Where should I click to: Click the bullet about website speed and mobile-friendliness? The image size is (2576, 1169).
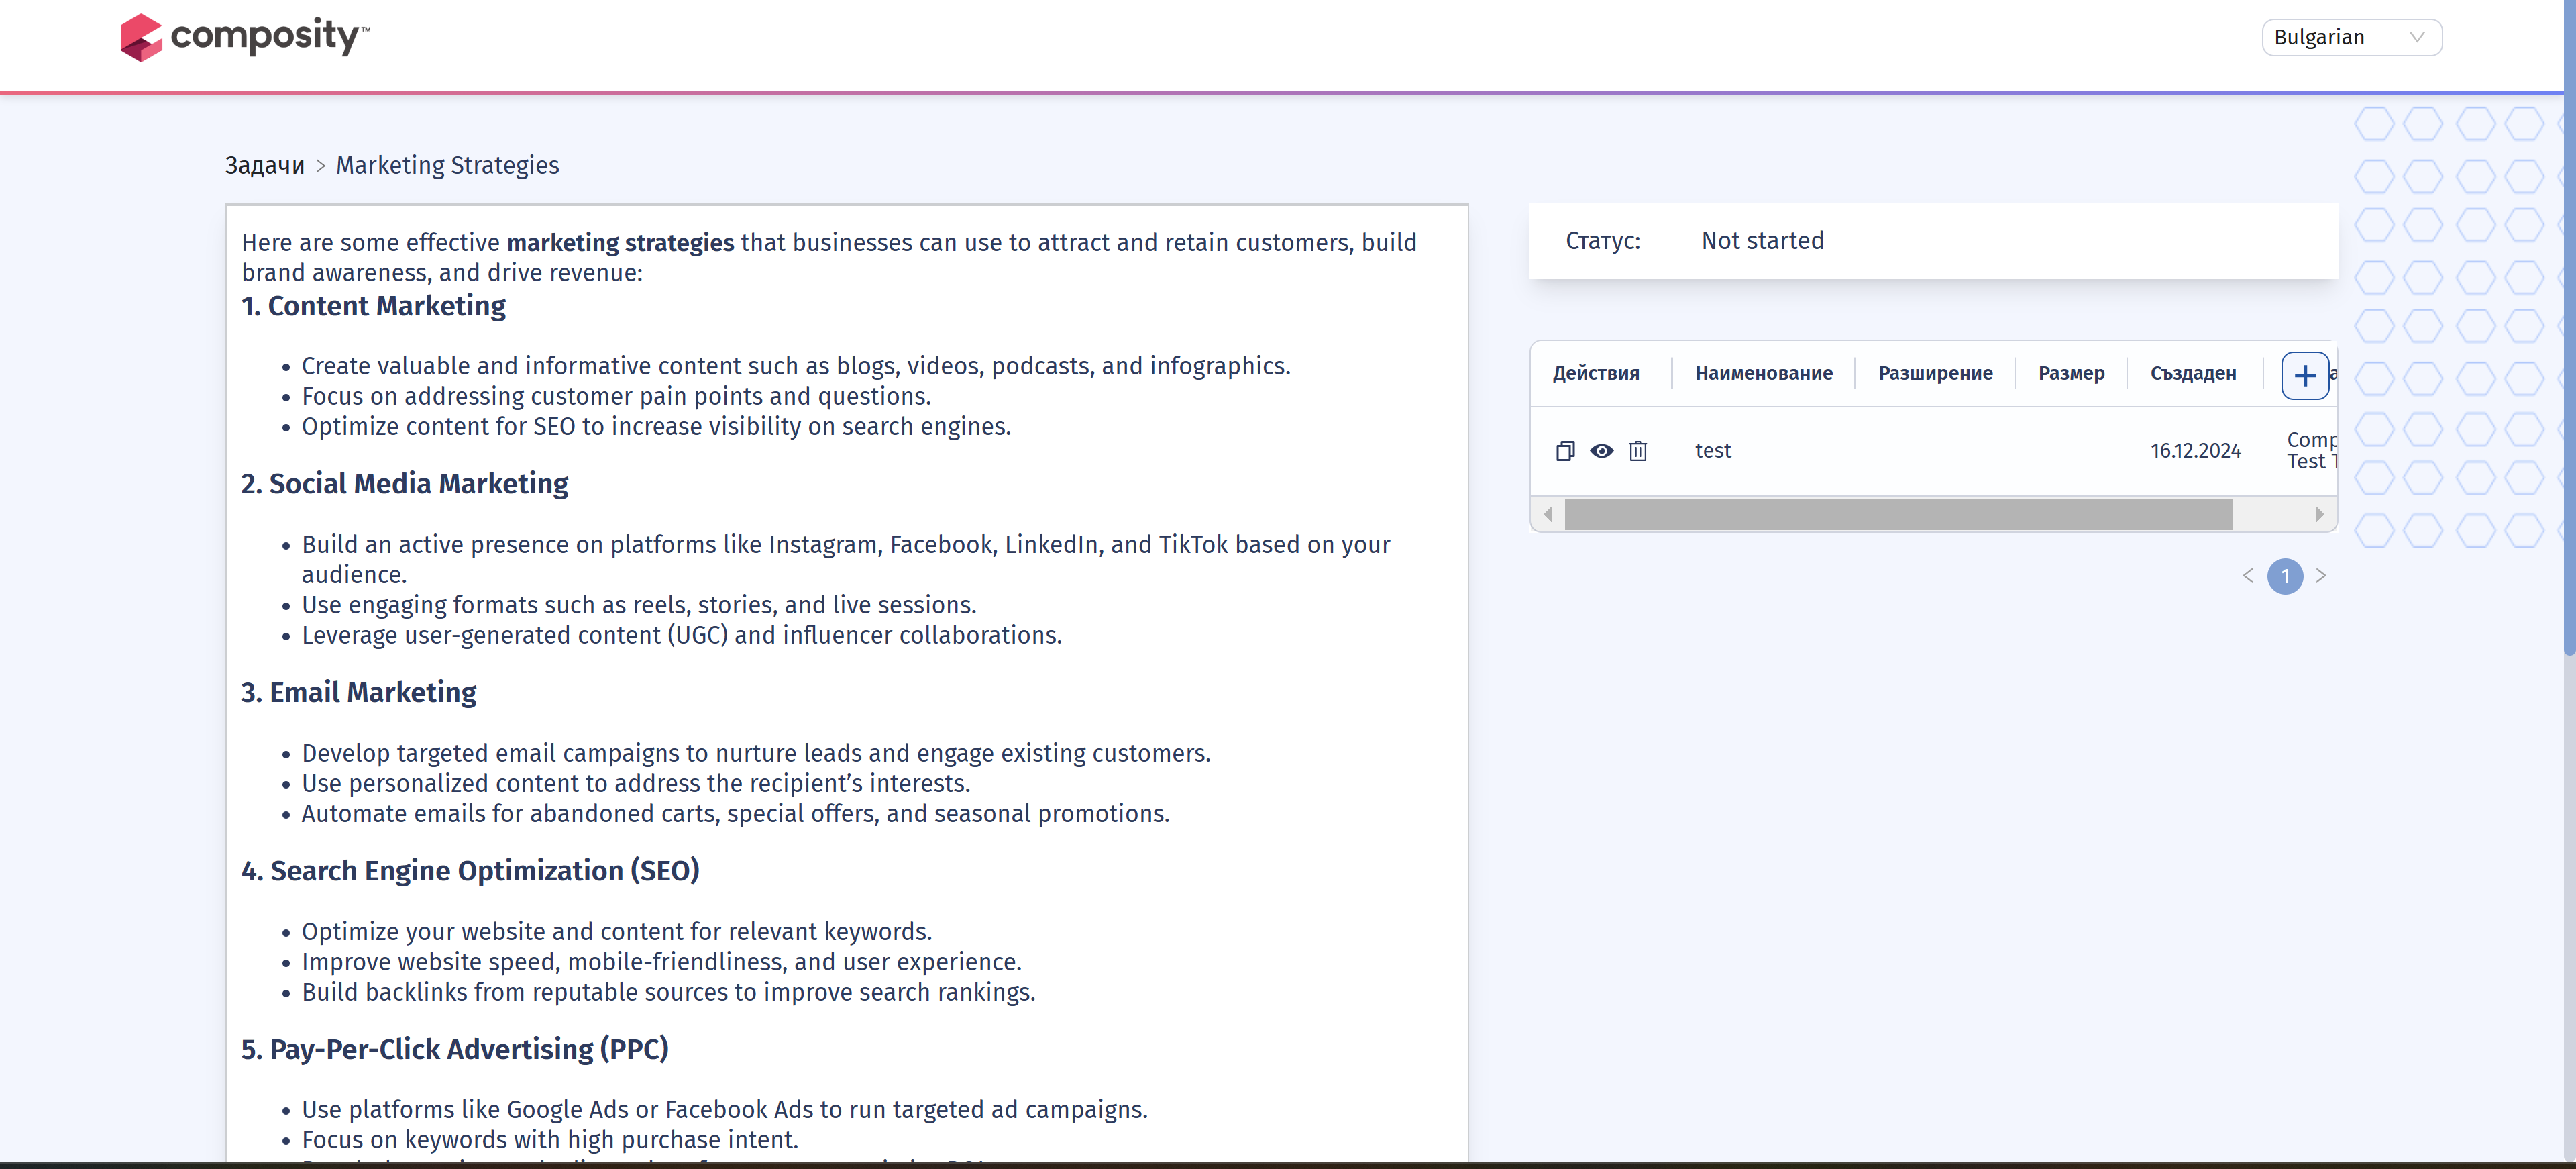coord(662,962)
